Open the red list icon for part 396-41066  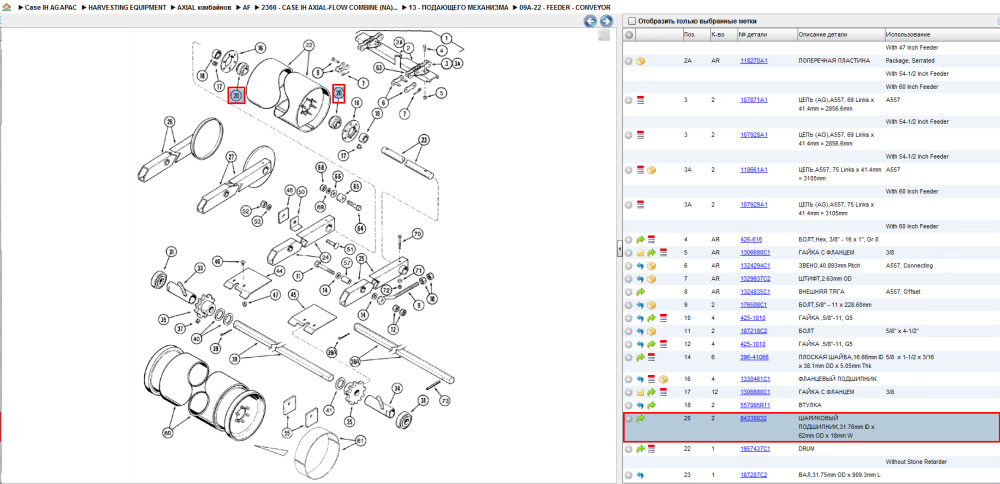point(651,357)
